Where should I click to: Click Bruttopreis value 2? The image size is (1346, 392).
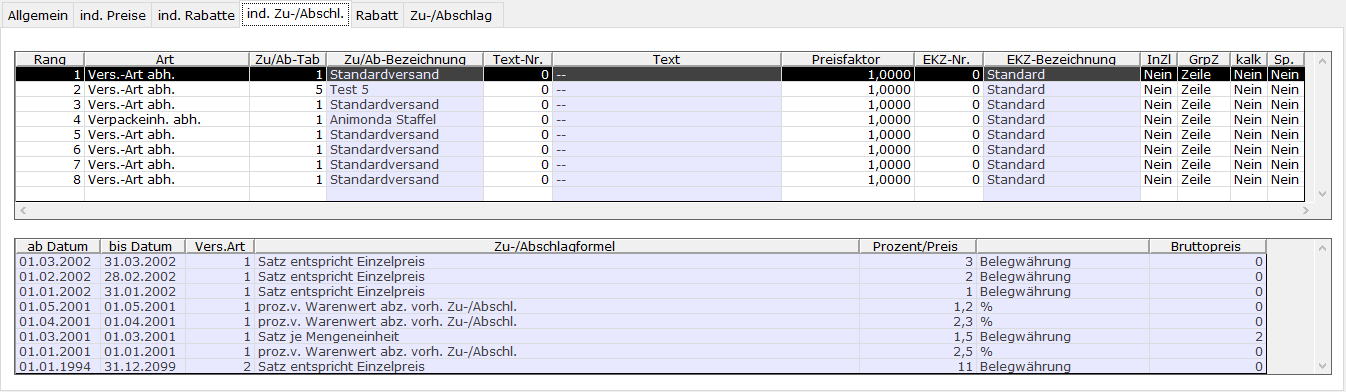point(1206,336)
